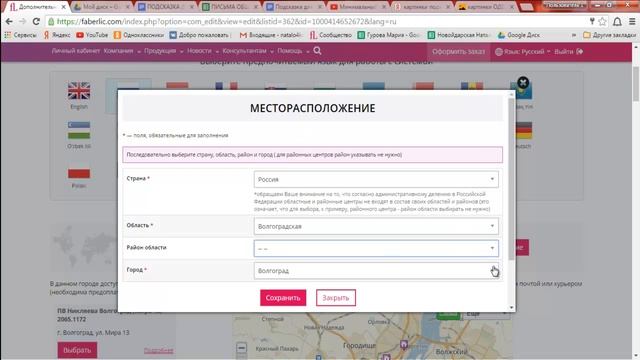Open the Сообщество bookmark

331,35
